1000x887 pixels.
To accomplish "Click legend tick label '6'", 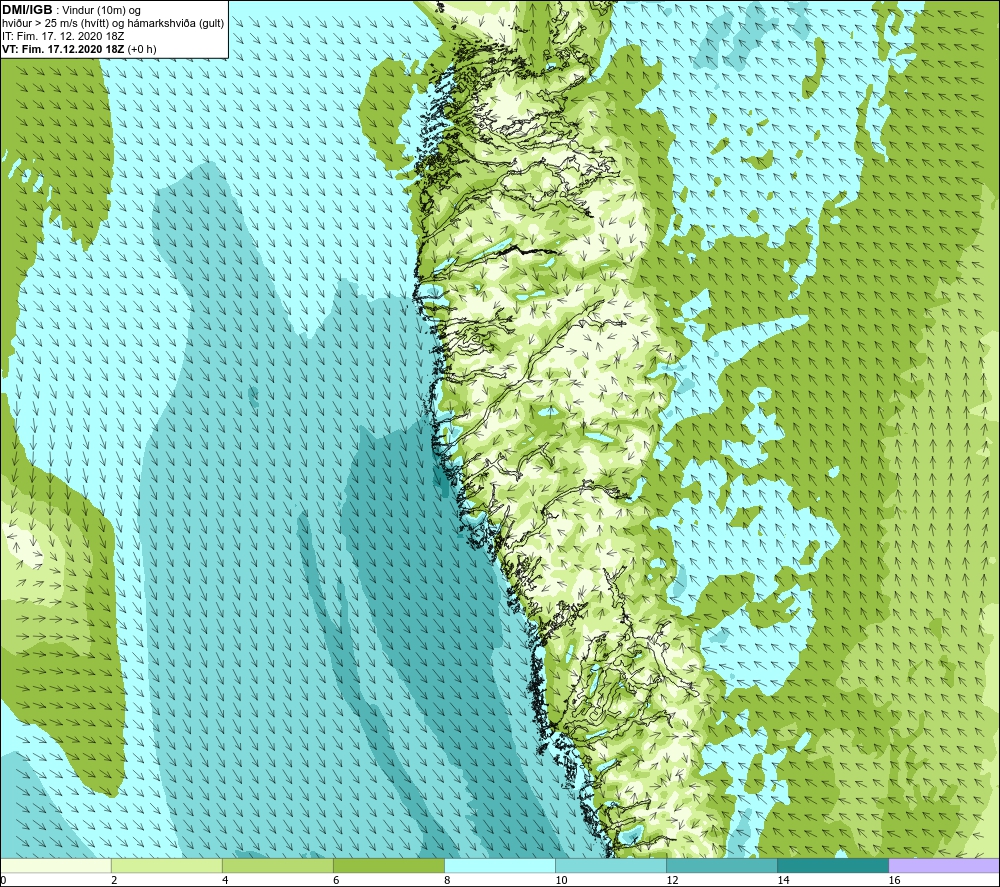I will pyautogui.click(x=336, y=880).
